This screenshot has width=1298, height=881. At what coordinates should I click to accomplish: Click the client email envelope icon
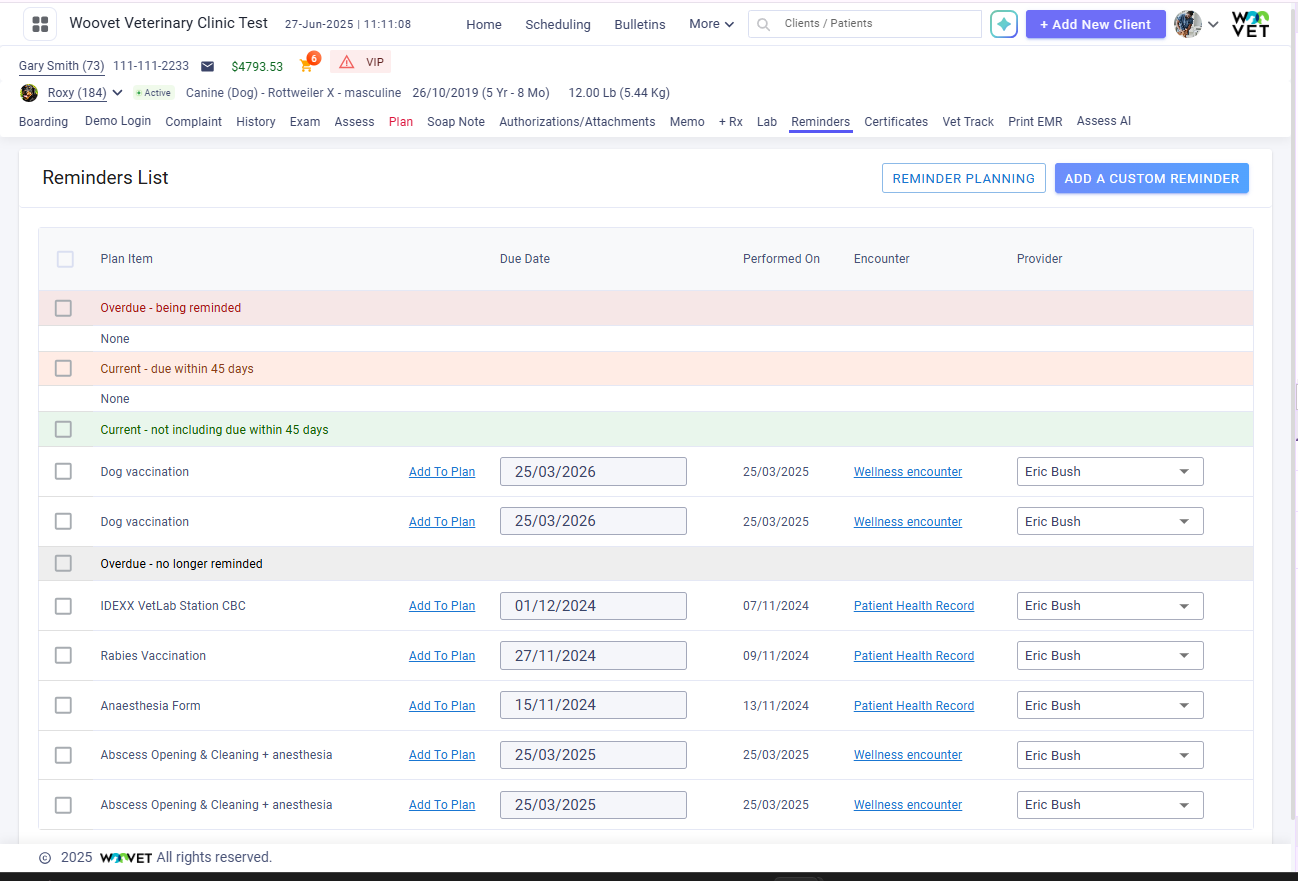click(207, 66)
